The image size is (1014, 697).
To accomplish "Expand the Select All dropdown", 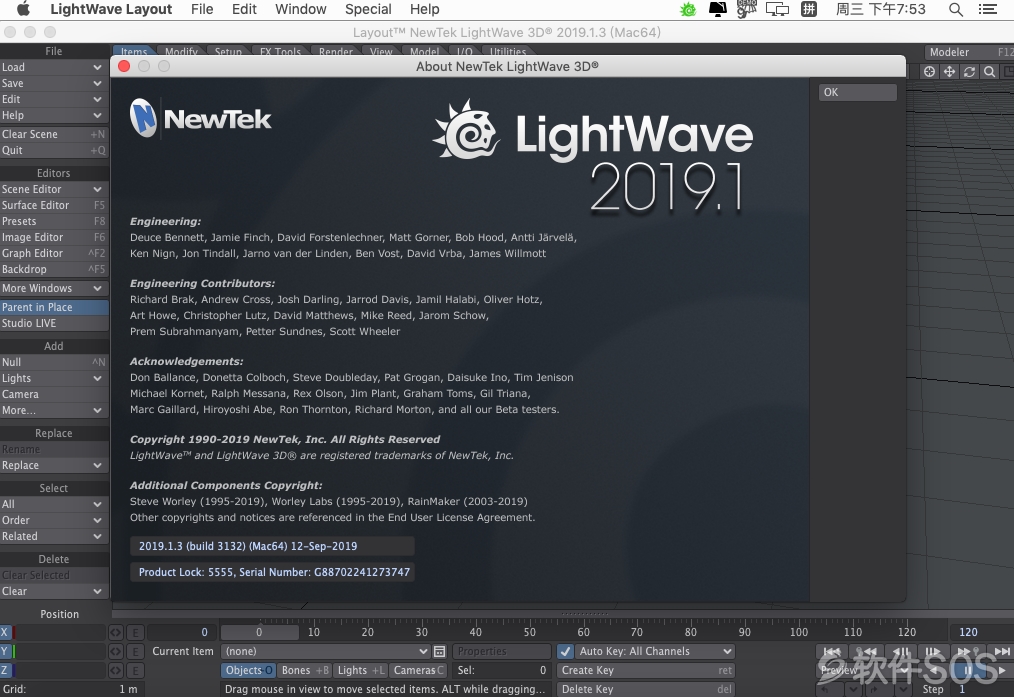I will pos(54,504).
